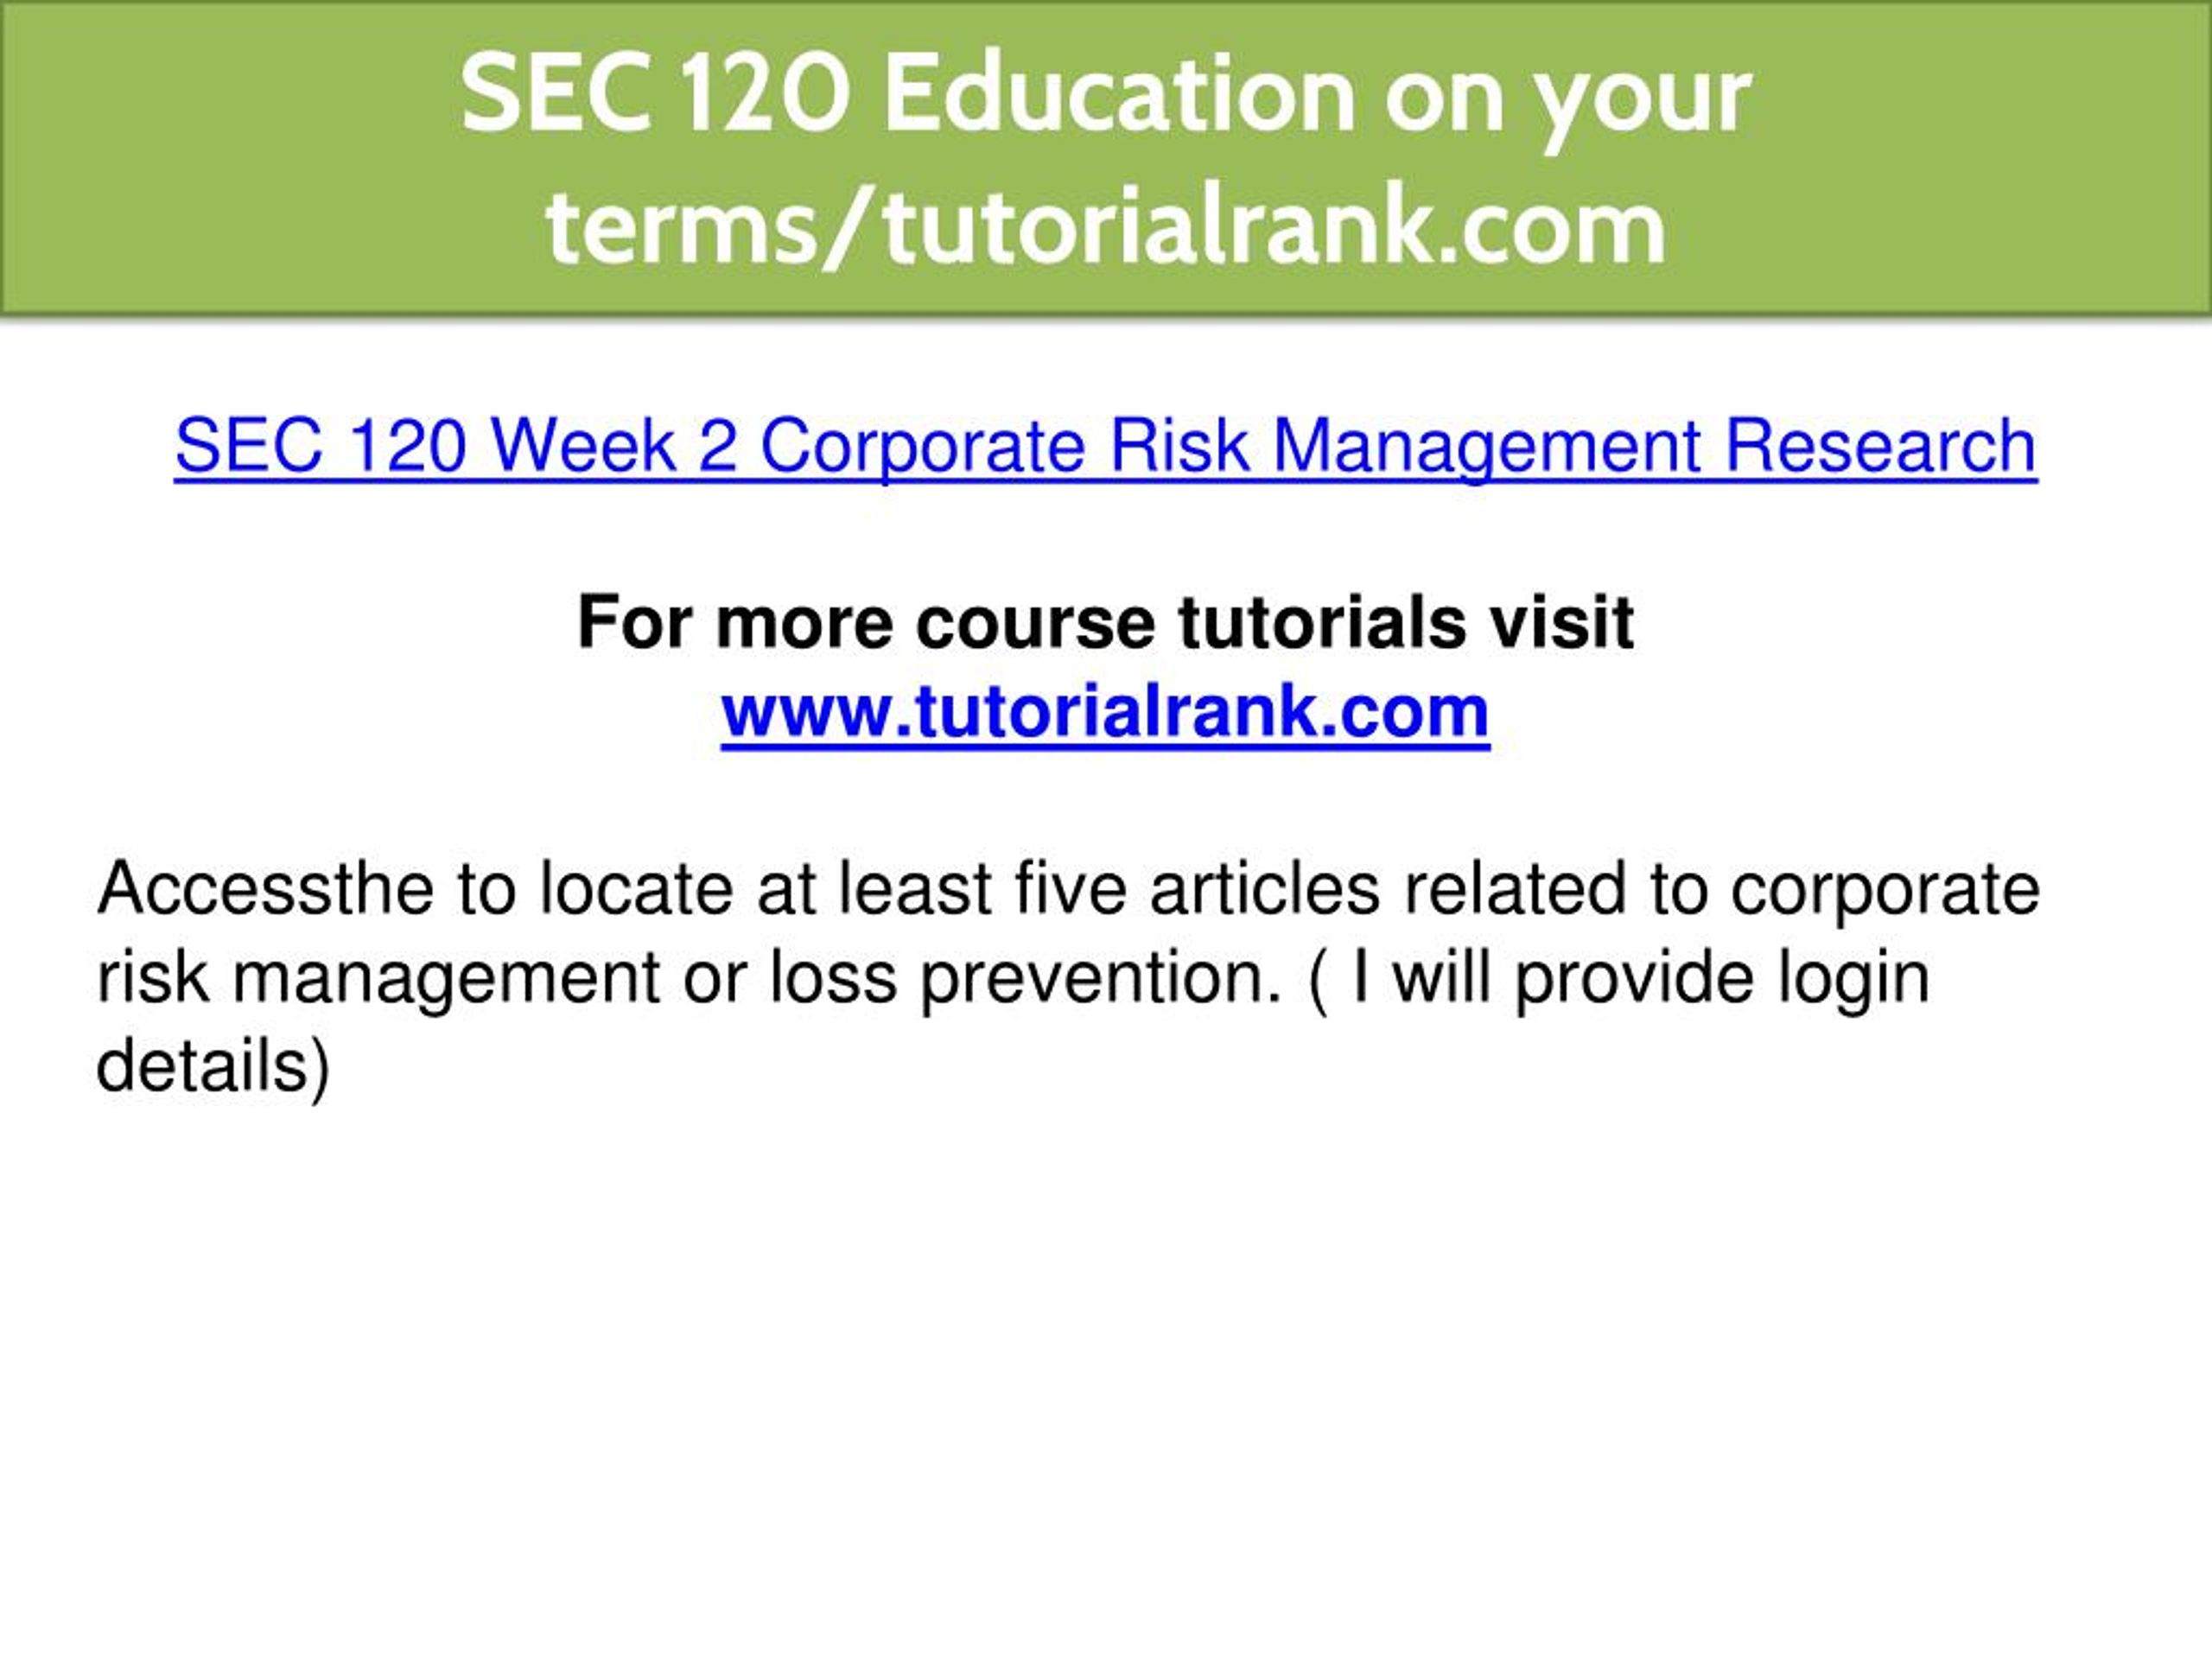Follow the www.tutorialrank.com hyperlink
The image size is (2212, 1659).
click(1105, 711)
